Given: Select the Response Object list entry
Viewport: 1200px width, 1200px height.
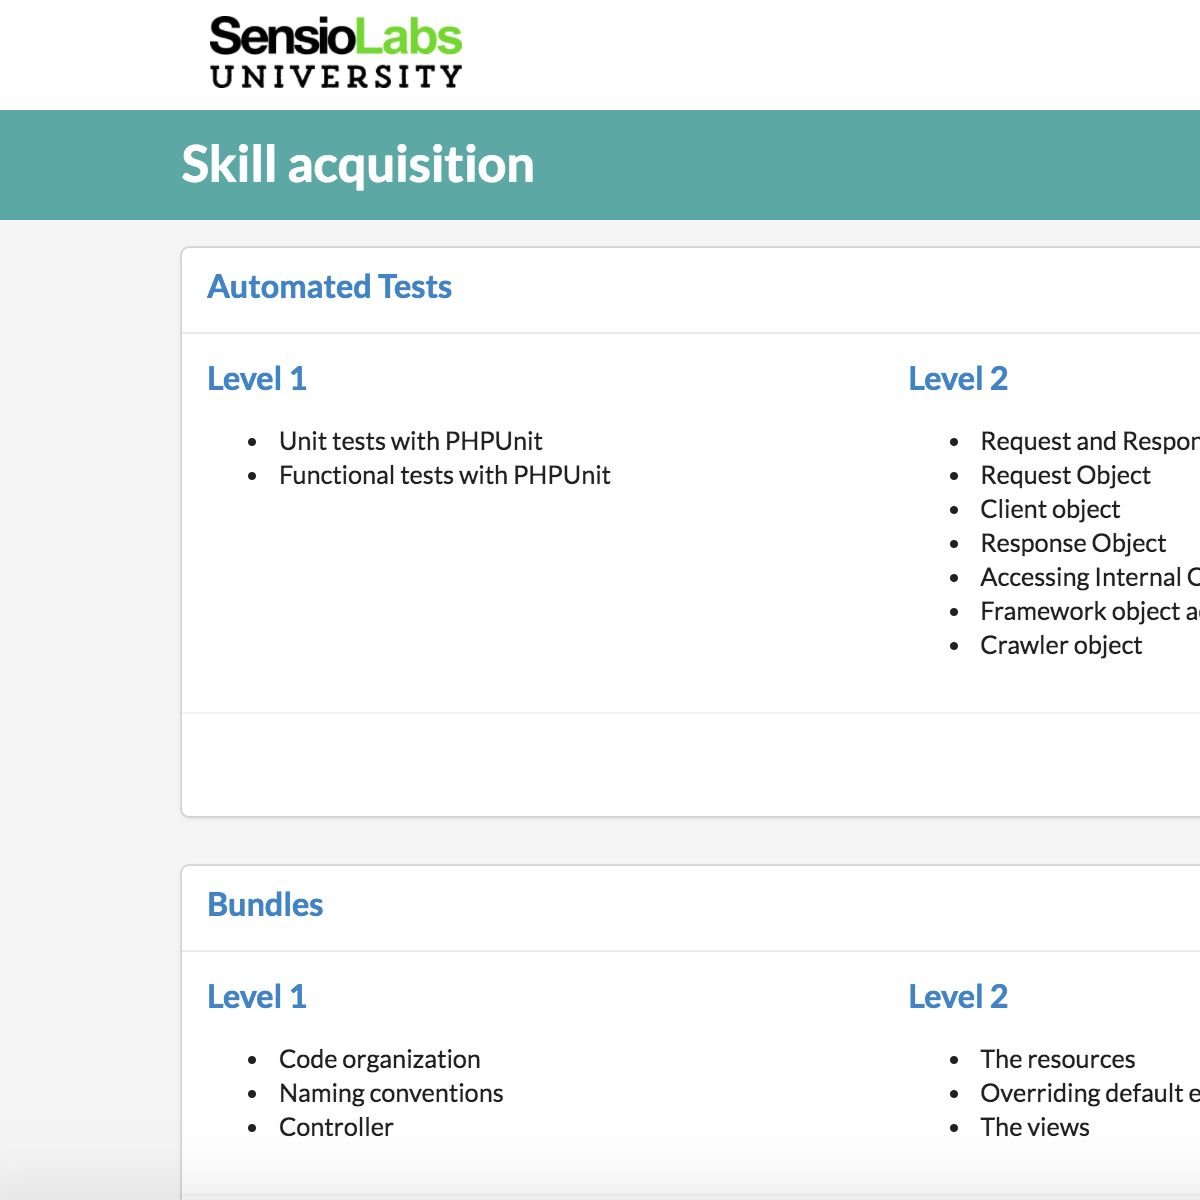Looking at the screenshot, I should click(1073, 543).
